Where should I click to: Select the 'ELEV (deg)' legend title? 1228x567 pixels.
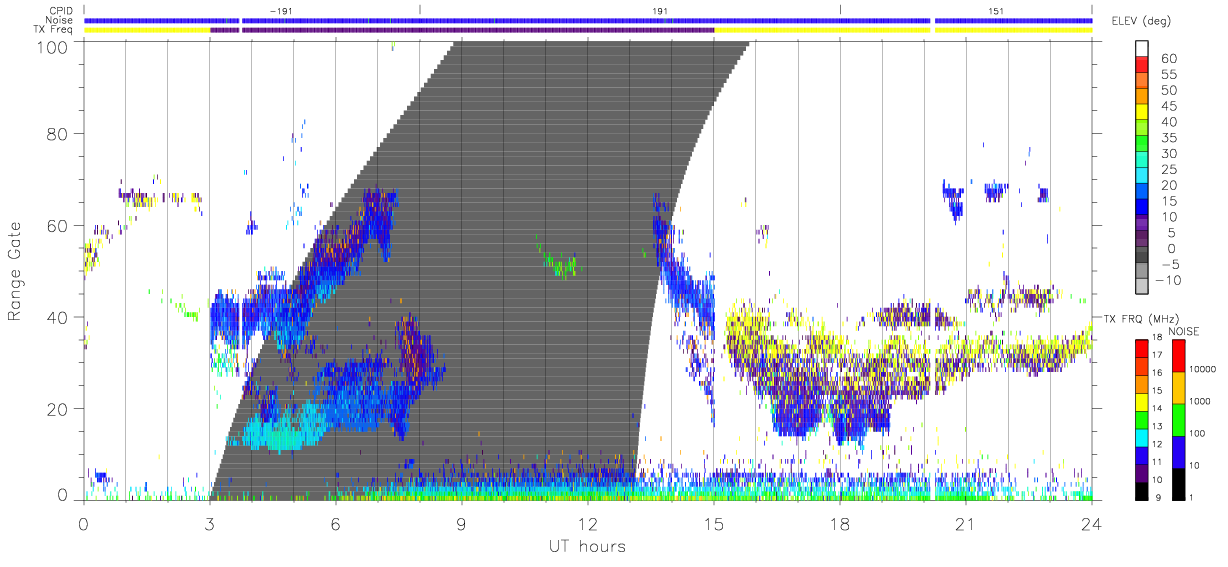tap(1140, 21)
